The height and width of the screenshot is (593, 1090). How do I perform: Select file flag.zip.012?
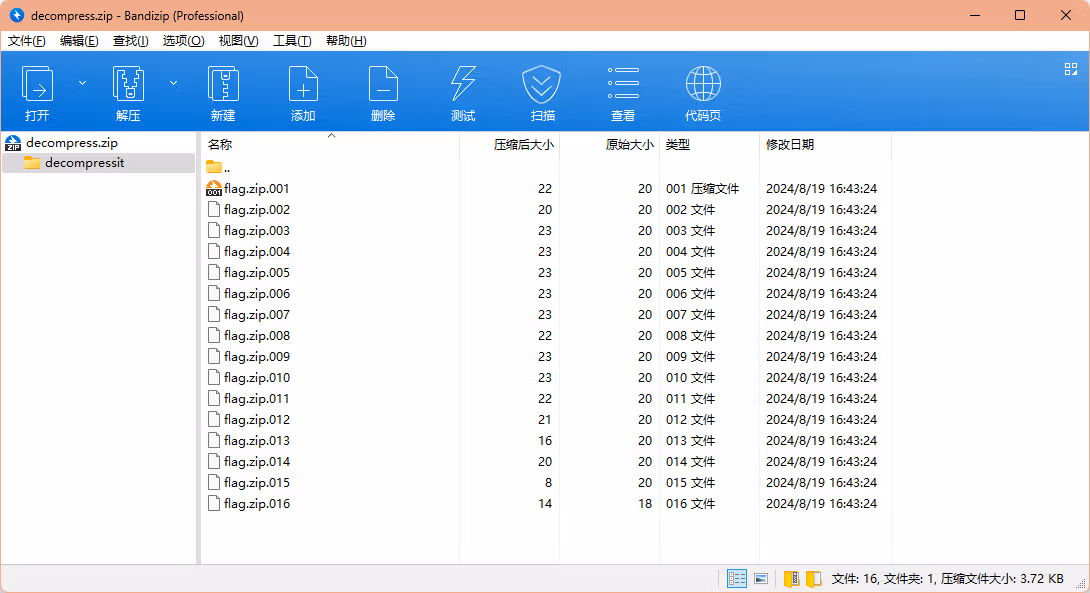pos(257,420)
